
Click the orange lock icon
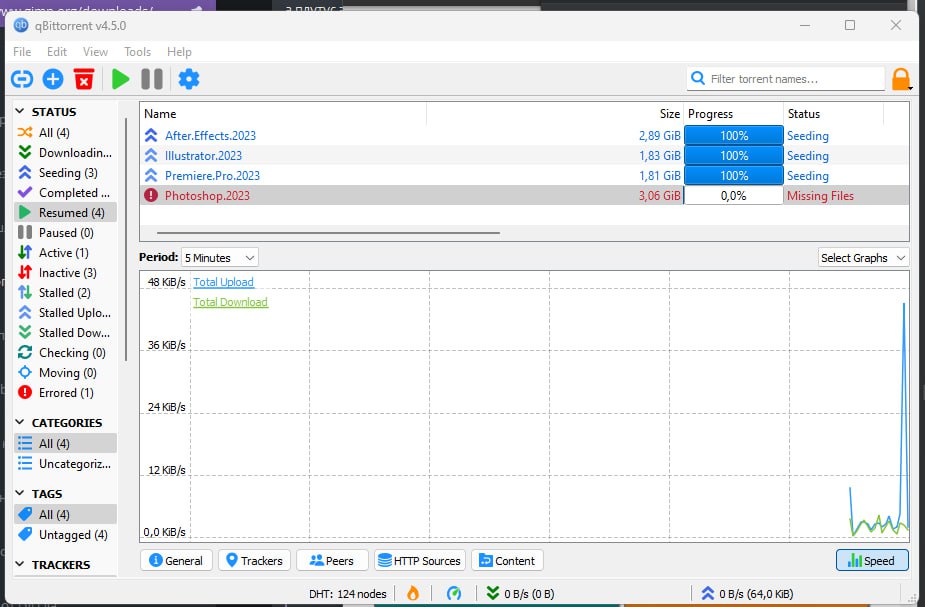pos(901,79)
